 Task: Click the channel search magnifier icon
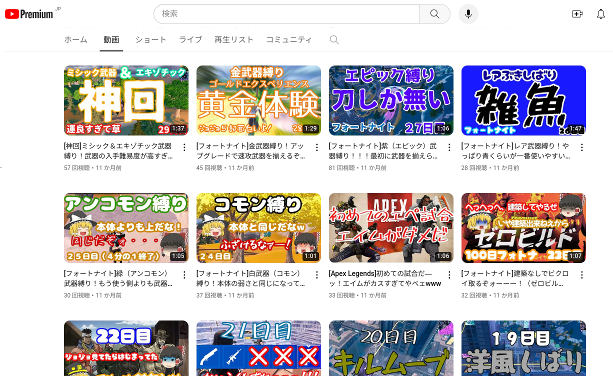tap(334, 39)
